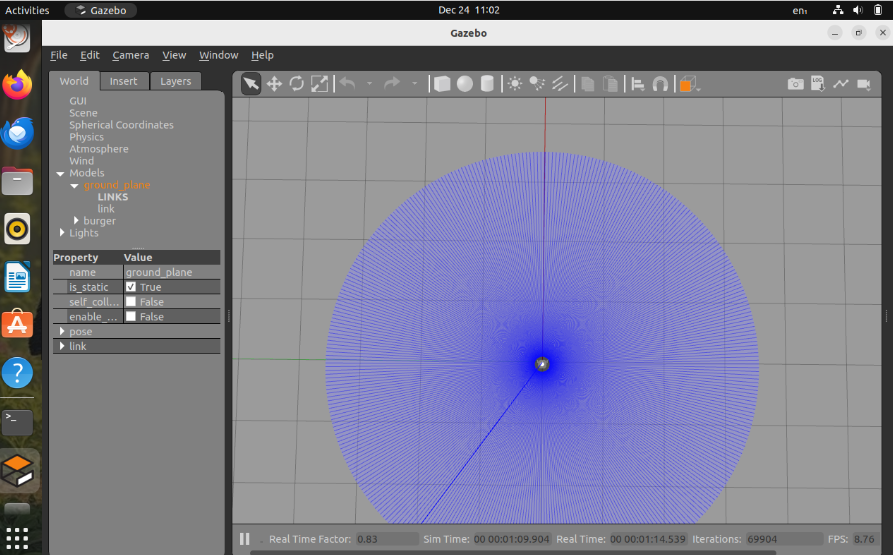Screen dimensions: 893x555
Task: Insert a box shape
Action: point(442,84)
